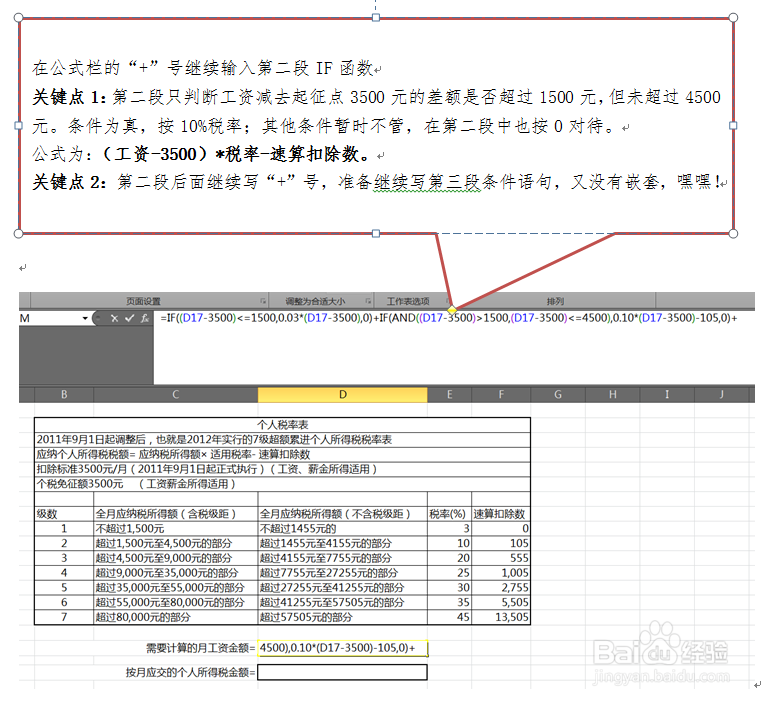This screenshot has width=773, height=703.
Task: Click the 应纳个人所得税税额 formula row
Action: pyautogui.click(x=282, y=455)
